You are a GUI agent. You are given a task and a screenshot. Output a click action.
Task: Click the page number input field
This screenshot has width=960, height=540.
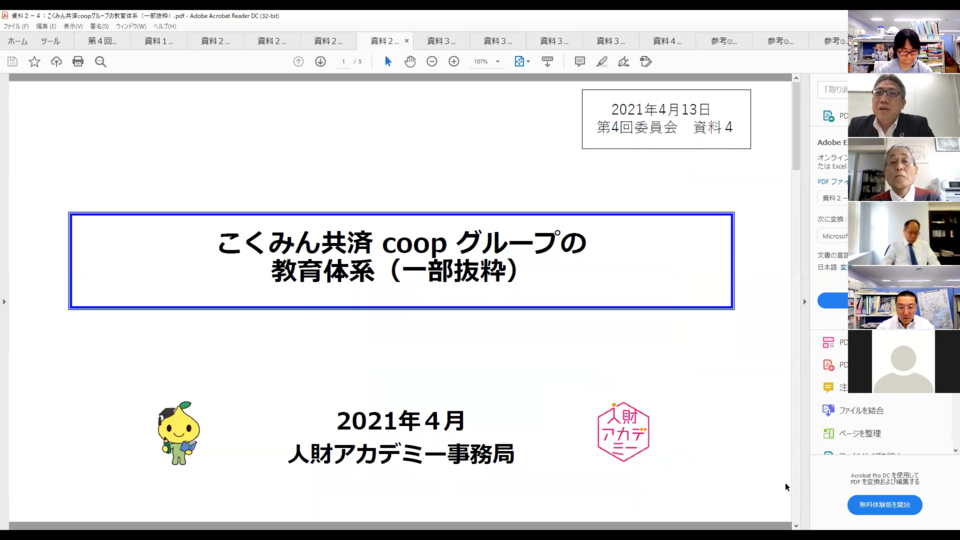click(343, 62)
